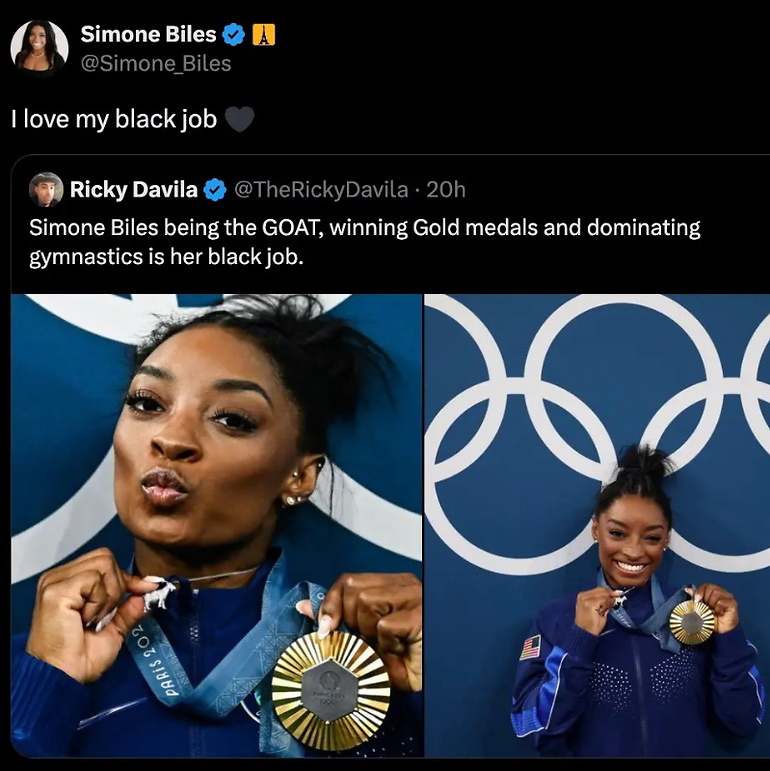
Task: Open right photo with Olympic rings
Action: click(x=597, y=525)
